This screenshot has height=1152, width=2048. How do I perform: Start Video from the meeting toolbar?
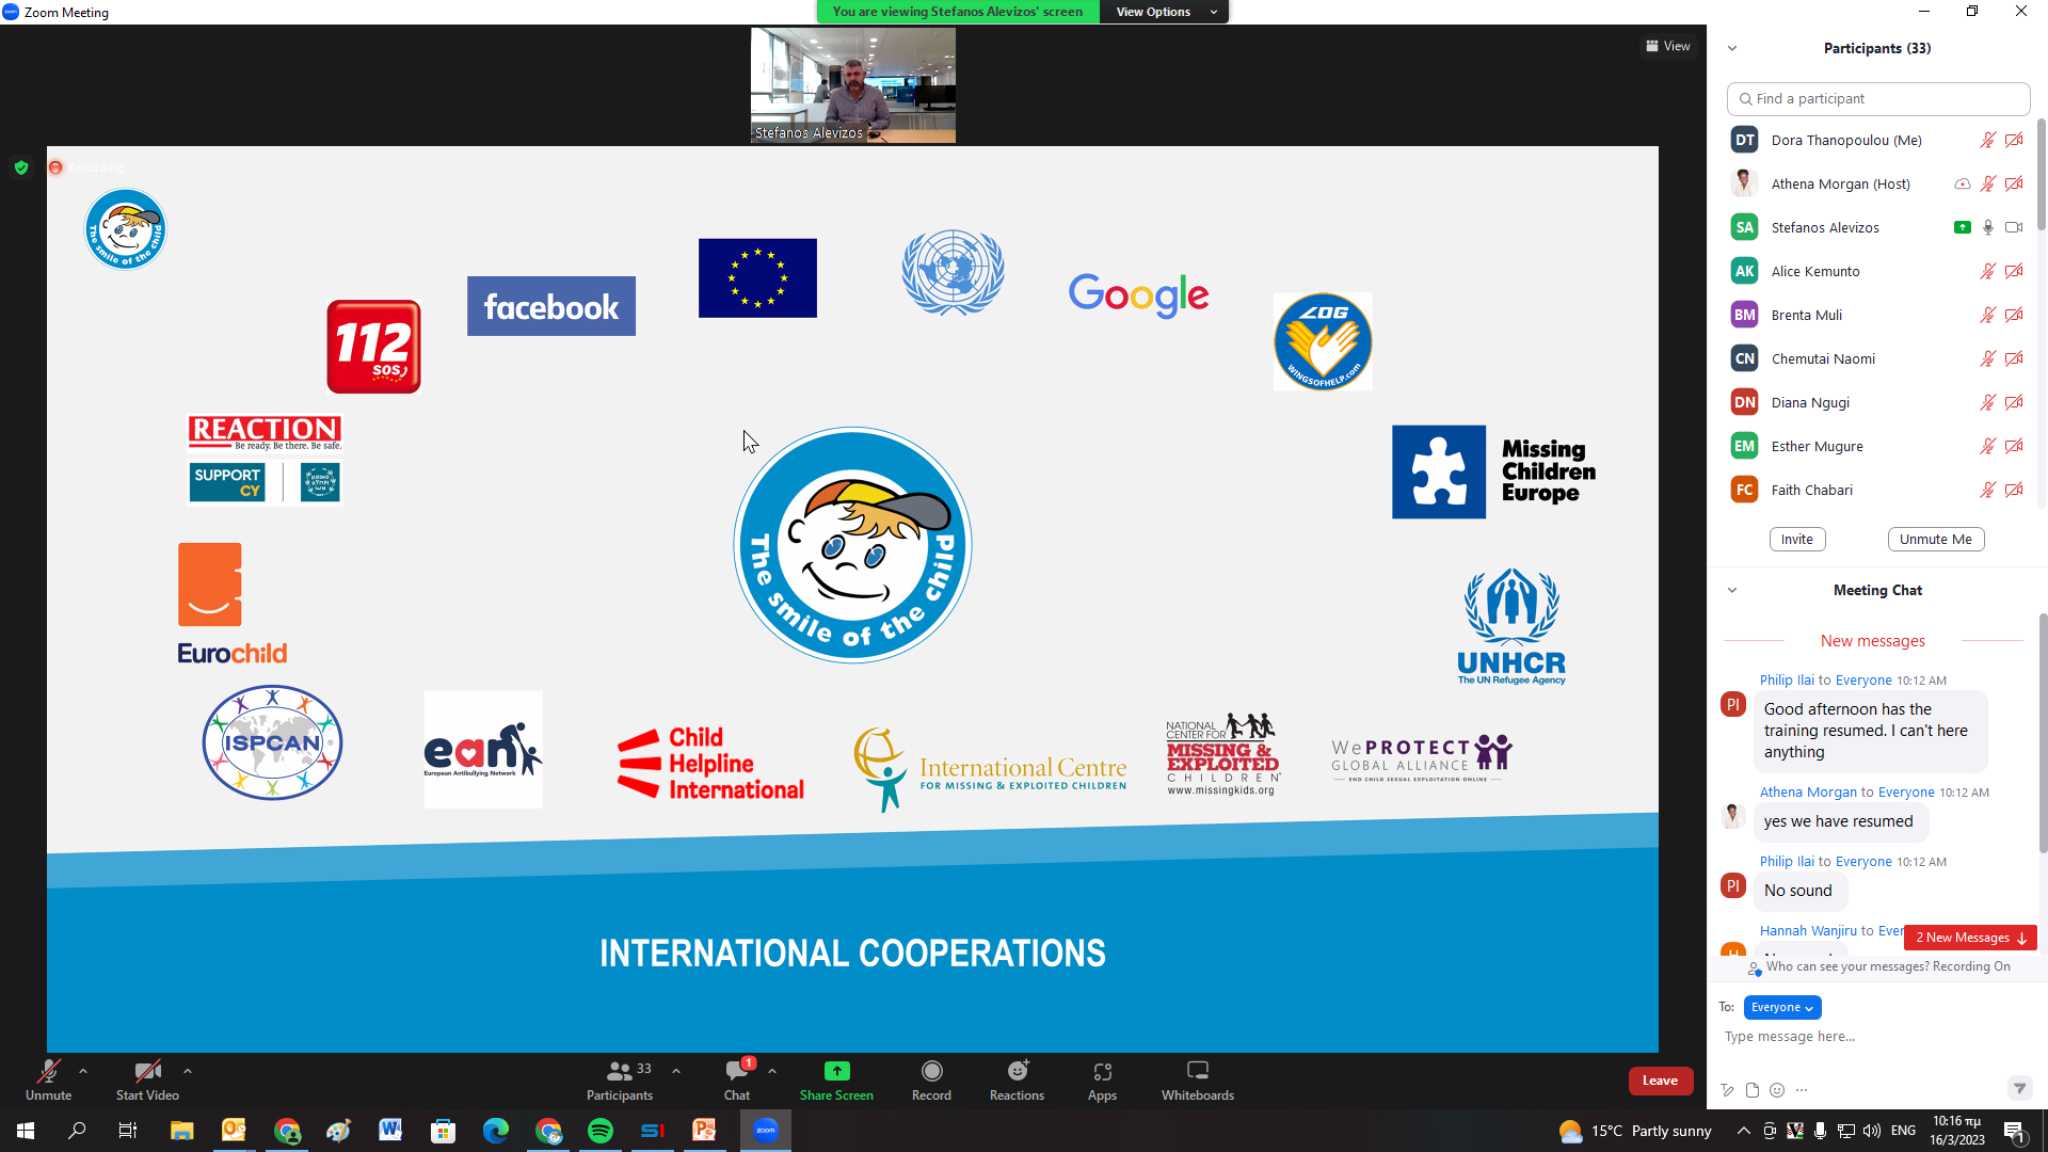click(x=147, y=1080)
